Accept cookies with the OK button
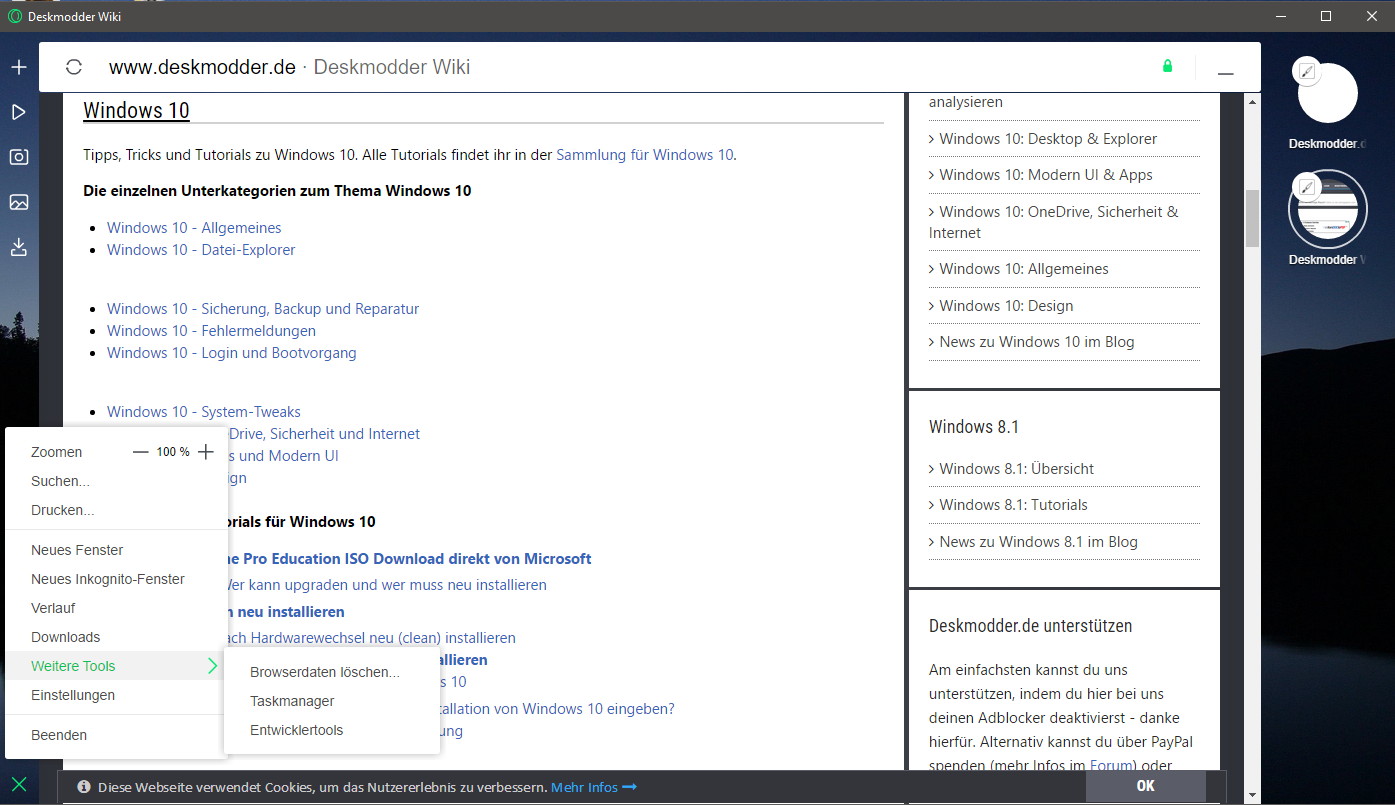The image size is (1395, 805). click(1146, 786)
